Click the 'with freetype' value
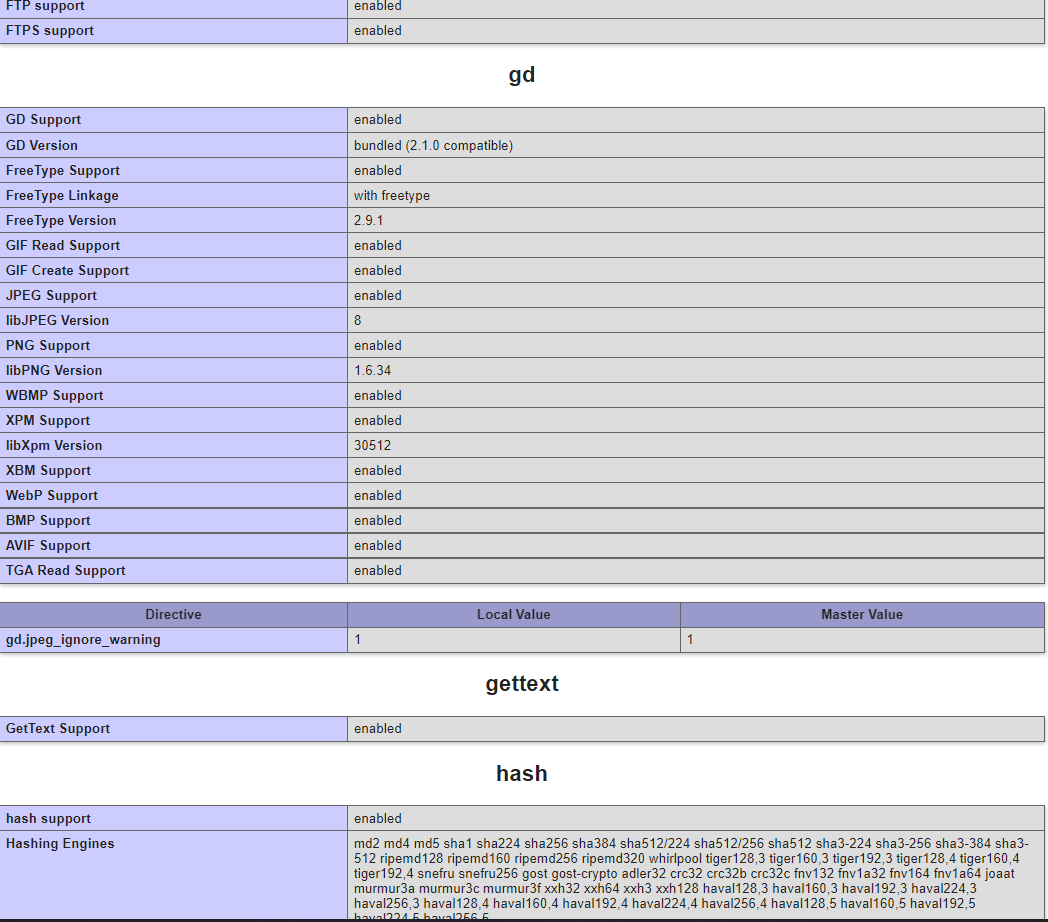 click(x=392, y=195)
